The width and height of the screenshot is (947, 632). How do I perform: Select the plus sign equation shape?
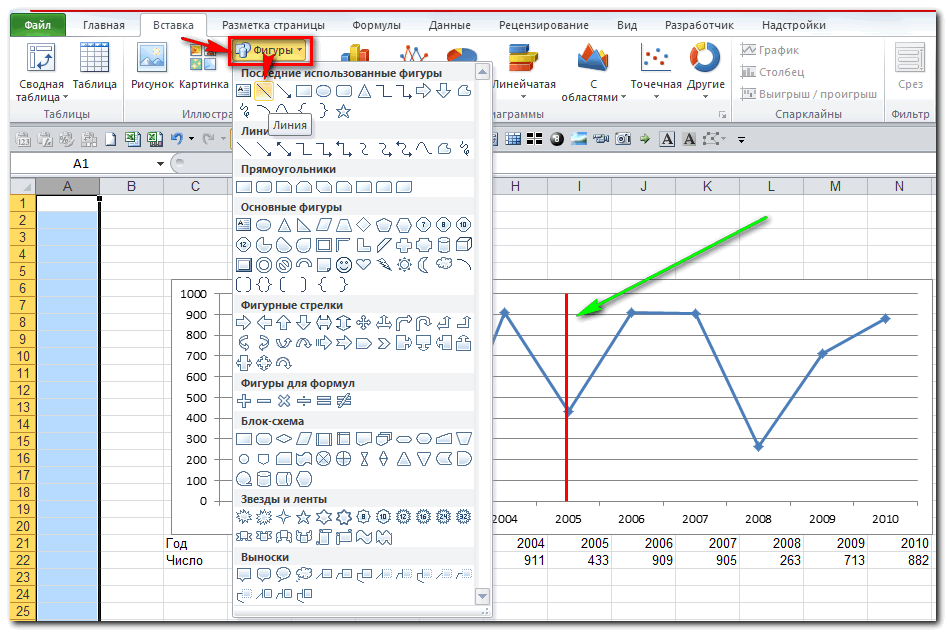[243, 401]
